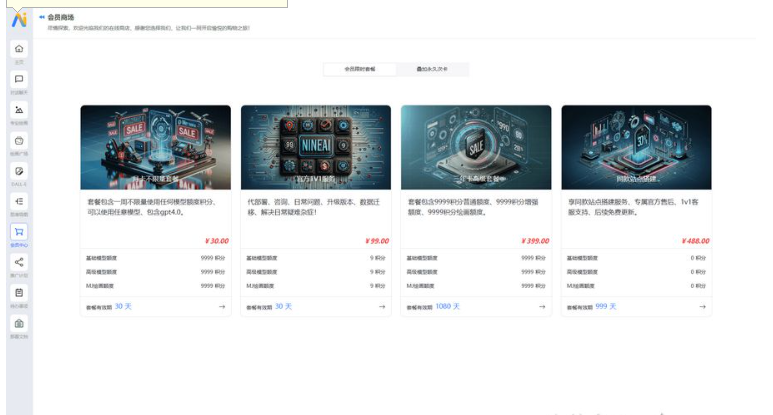Click the basic model quota row on ¥488.00 card
Viewport: 773px width, 415px height.
pyautogui.click(x=636, y=258)
